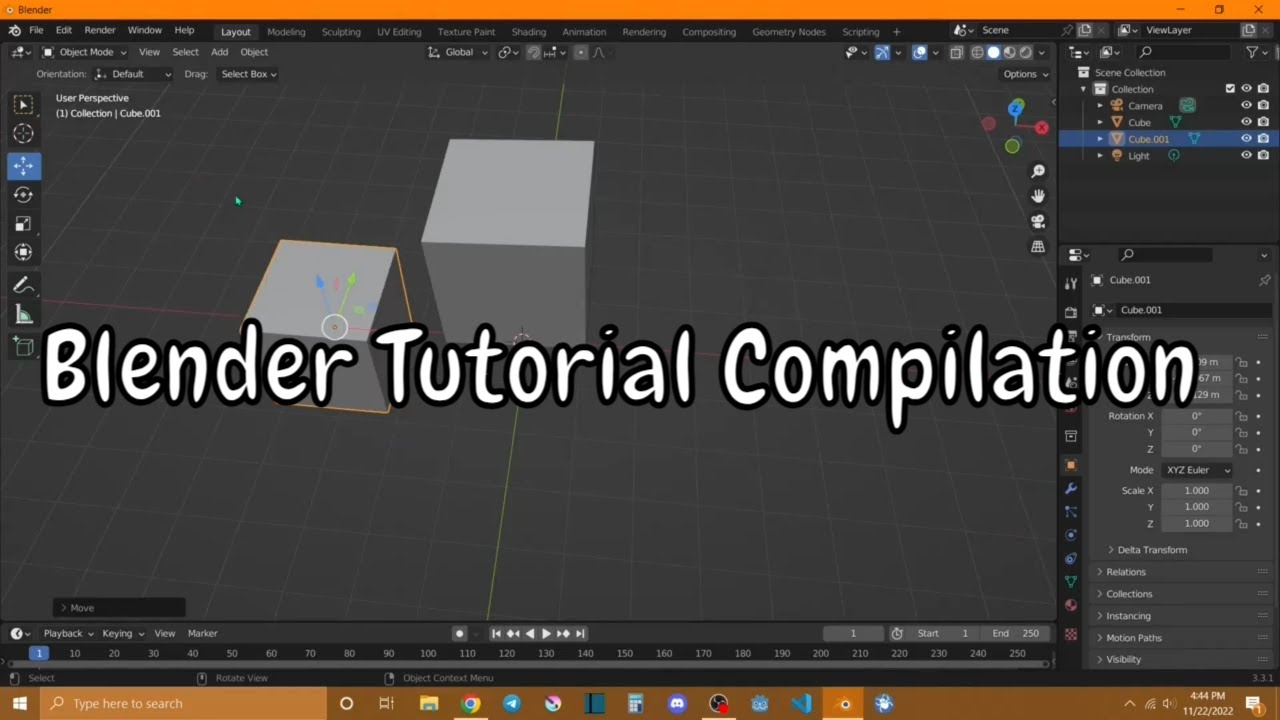The image size is (1280, 720).
Task: Click the timeline Play button
Action: (546, 633)
